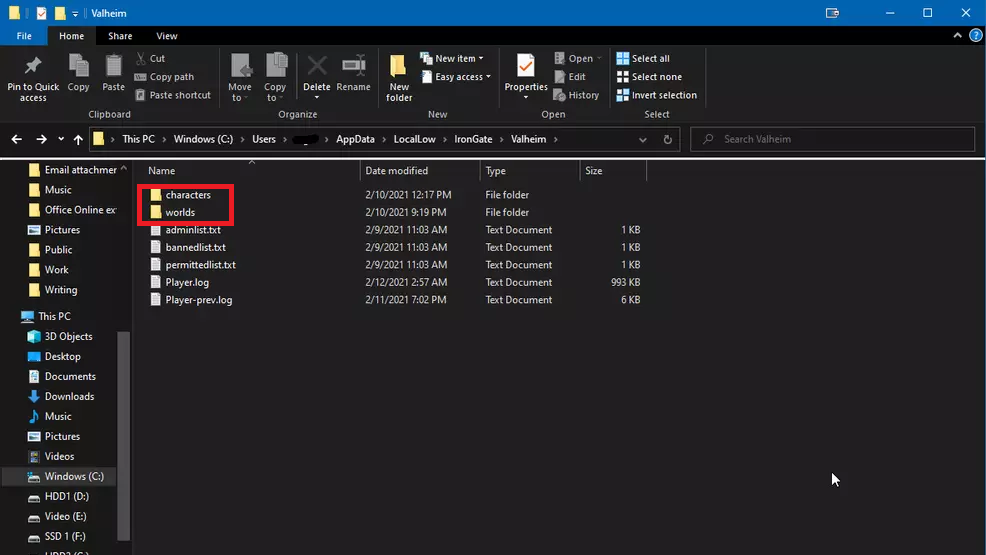Click the AppData breadcrumb

coord(355,139)
